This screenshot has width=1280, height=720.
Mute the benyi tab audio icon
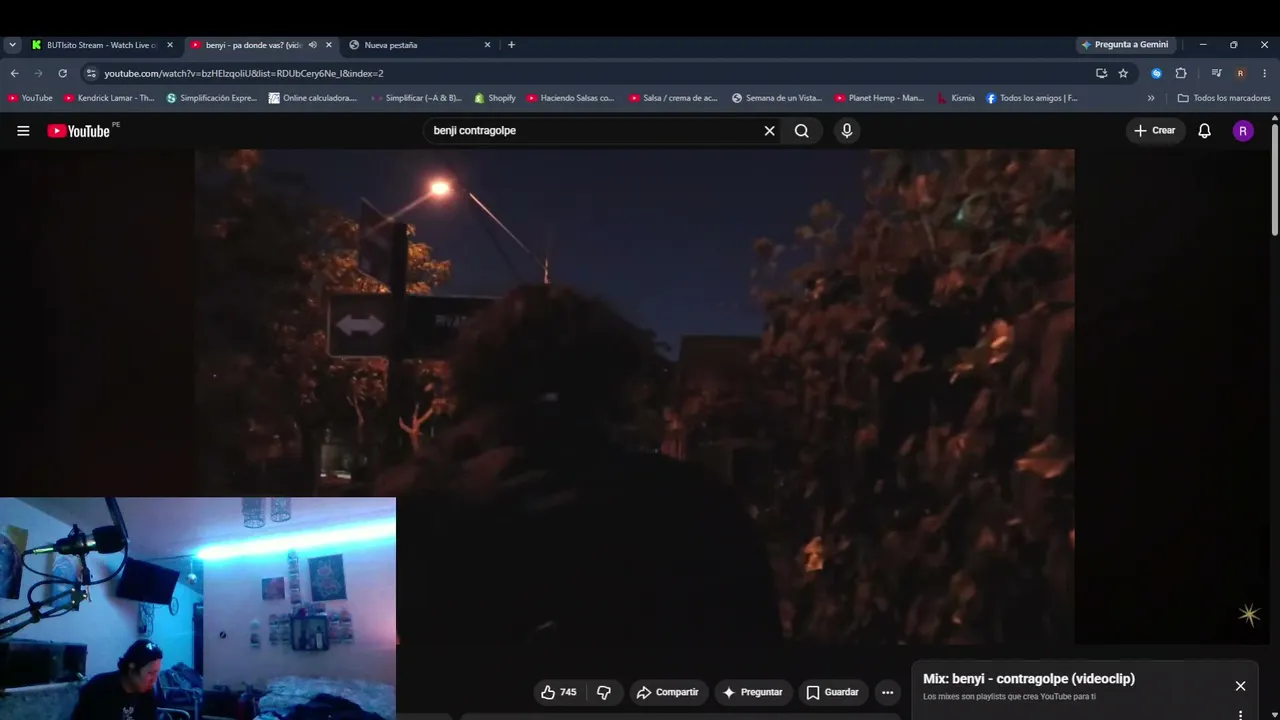click(312, 45)
